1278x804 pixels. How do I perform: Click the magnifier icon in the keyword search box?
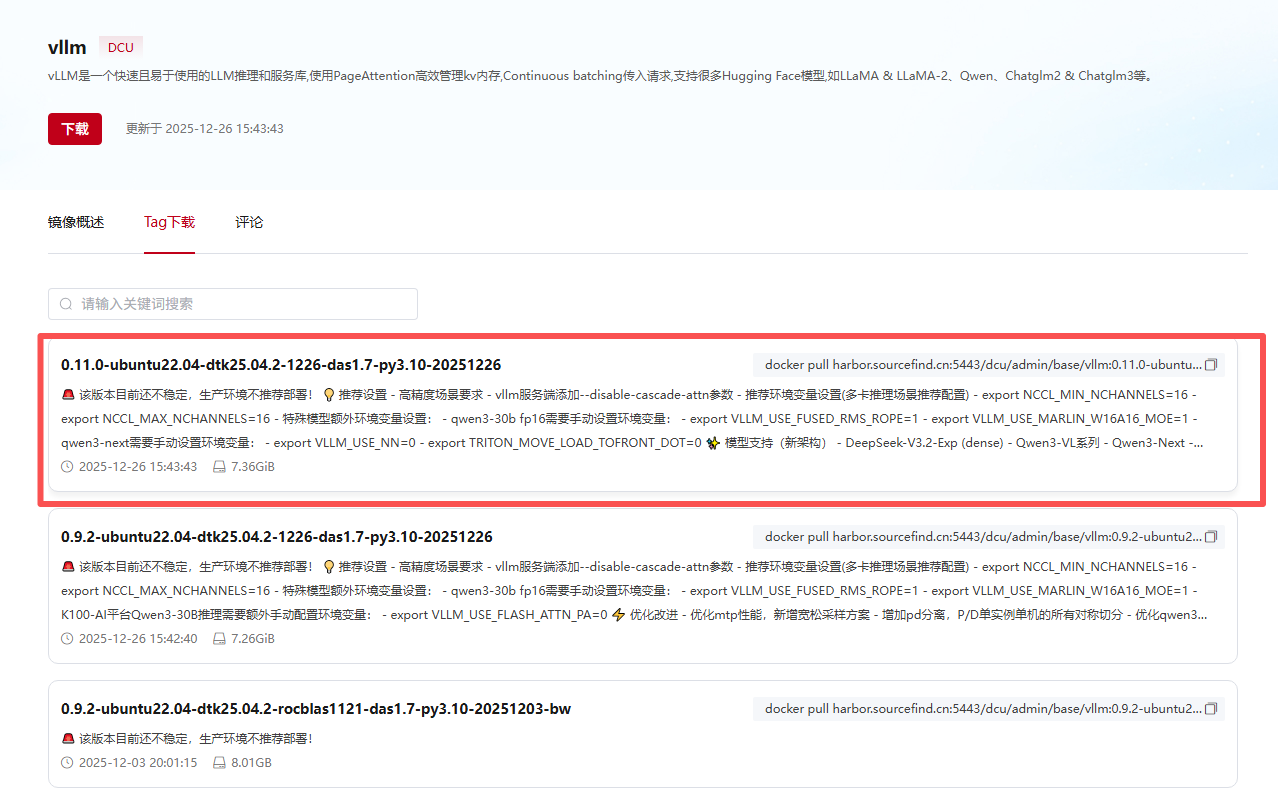click(x=66, y=304)
